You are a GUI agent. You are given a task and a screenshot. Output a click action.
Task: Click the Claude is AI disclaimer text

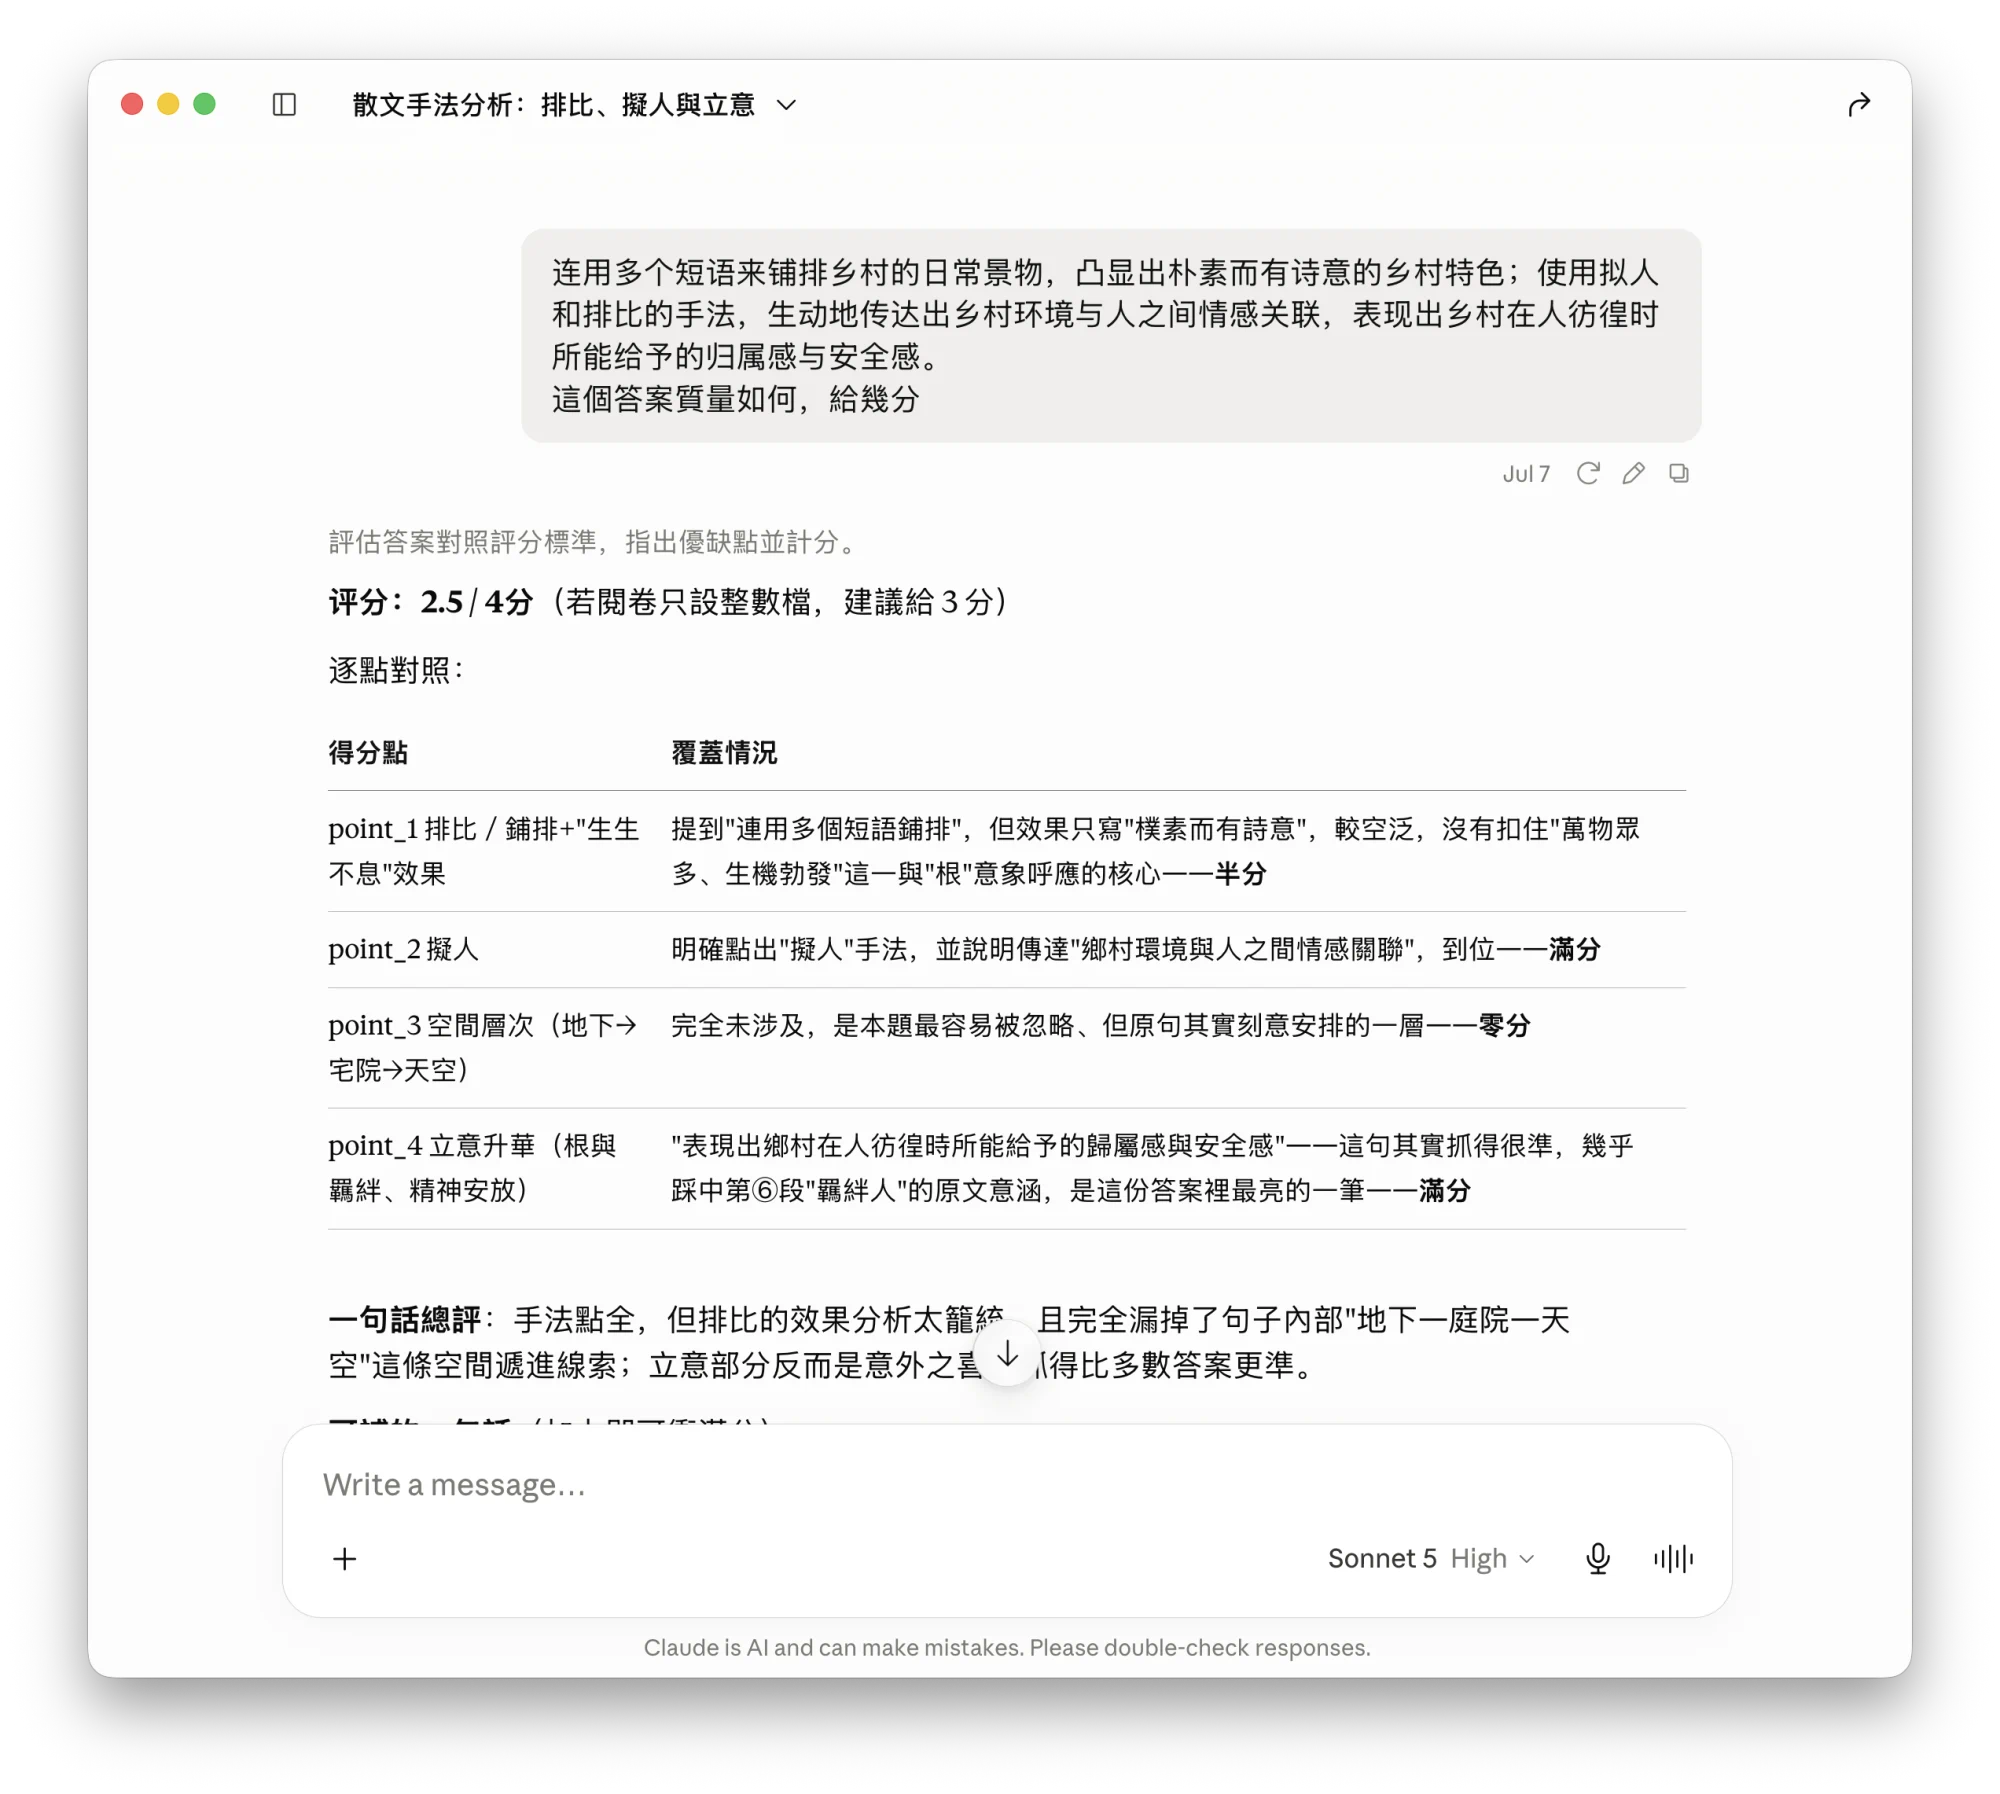click(x=1007, y=1647)
